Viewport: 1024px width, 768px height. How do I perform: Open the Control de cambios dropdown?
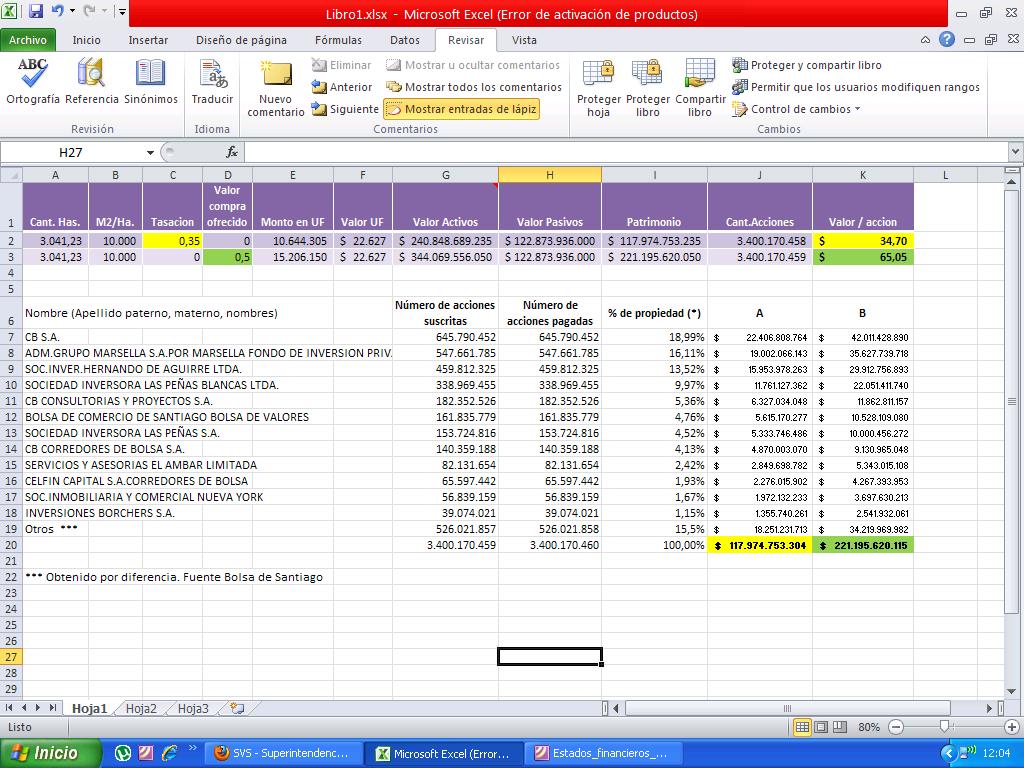tap(796, 109)
